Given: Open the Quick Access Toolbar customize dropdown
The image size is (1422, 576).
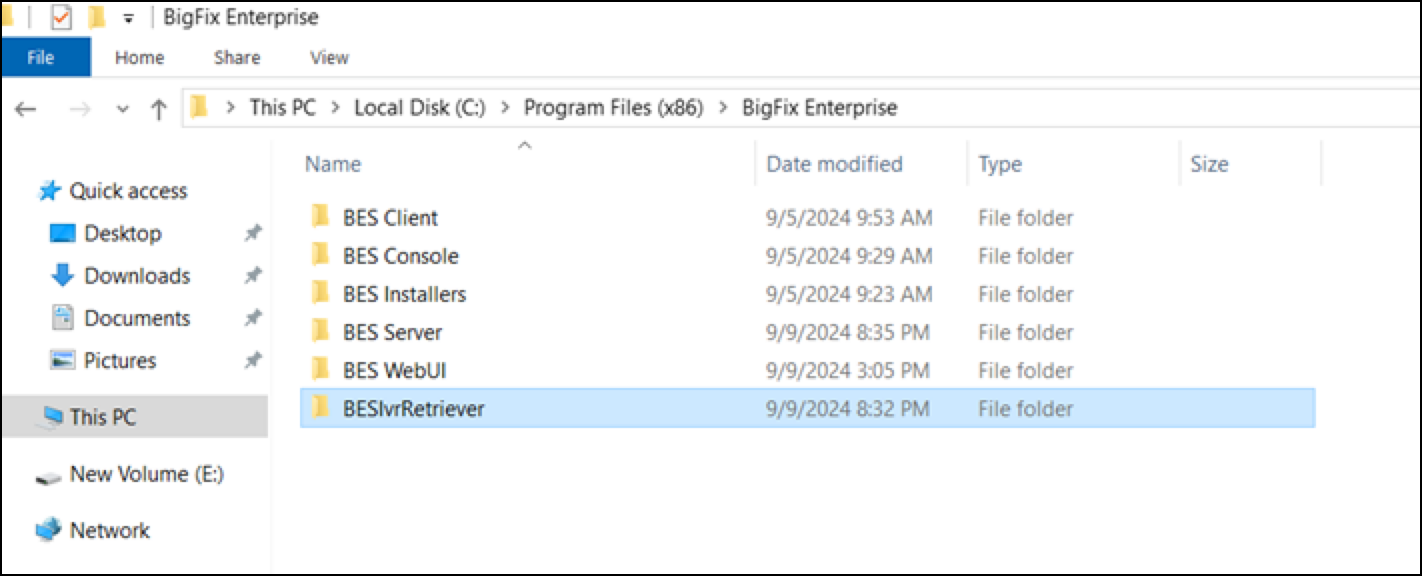Looking at the screenshot, I should [128, 19].
